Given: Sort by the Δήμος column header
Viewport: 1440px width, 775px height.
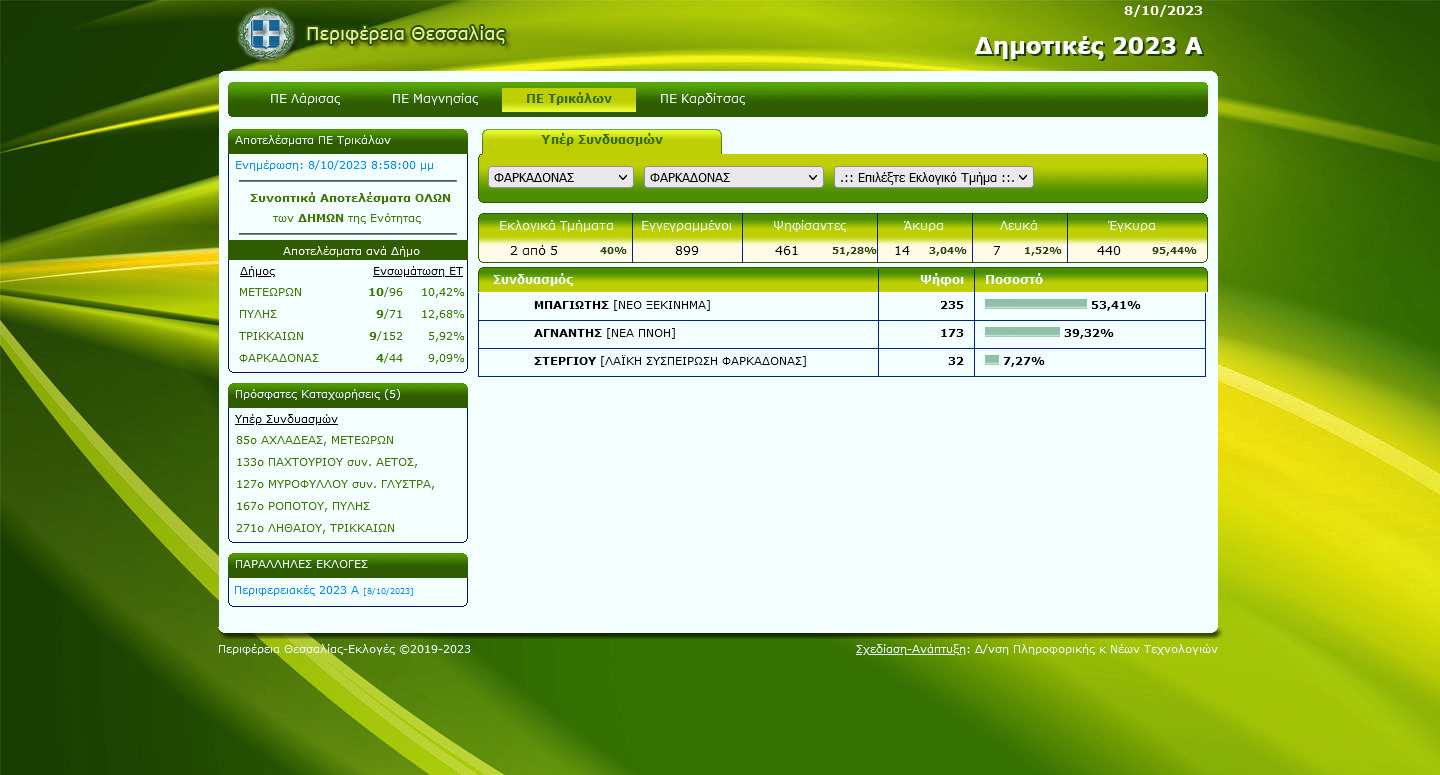Looking at the screenshot, I should tap(257, 271).
